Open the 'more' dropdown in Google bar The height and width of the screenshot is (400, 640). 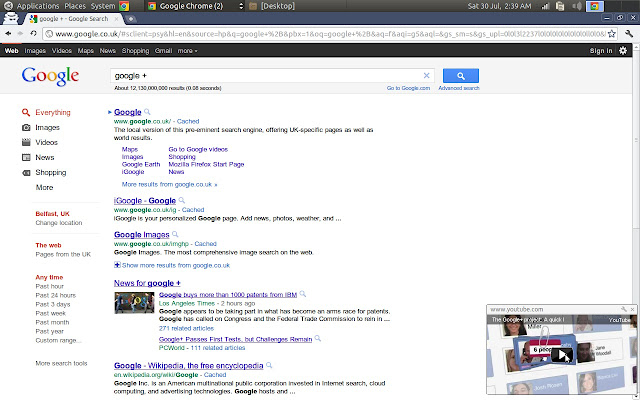pos(187,51)
